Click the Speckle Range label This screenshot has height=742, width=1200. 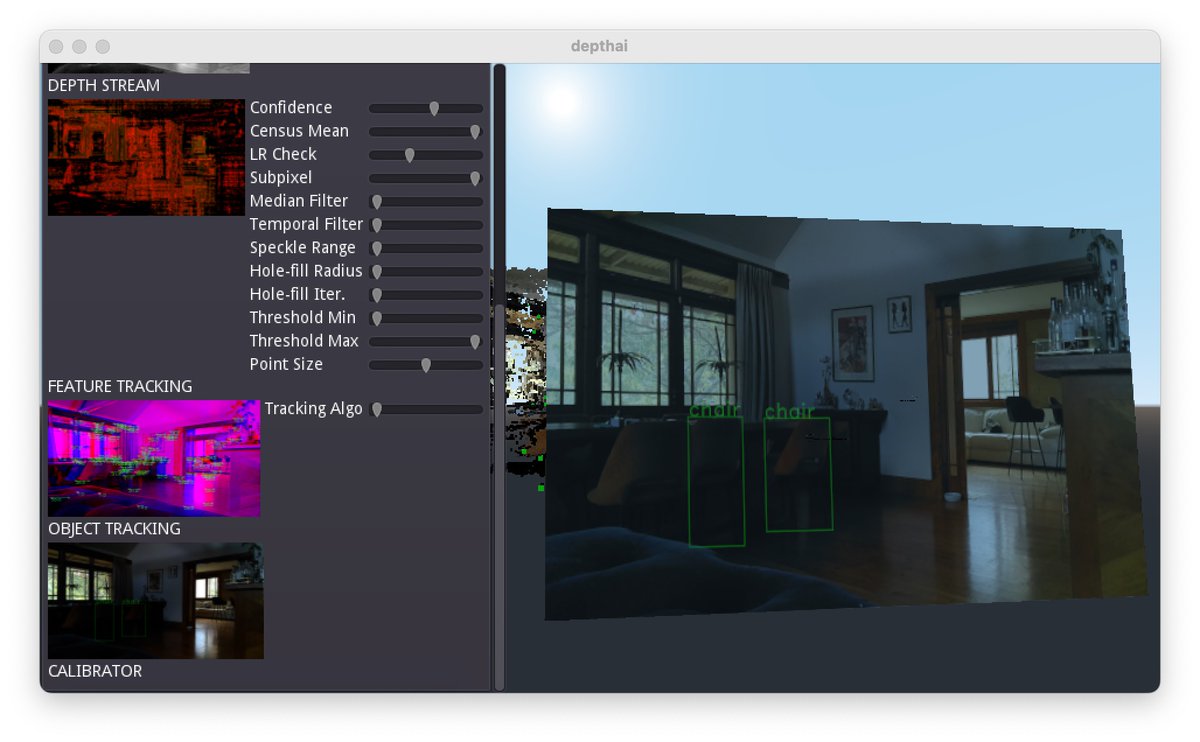tap(303, 248)
